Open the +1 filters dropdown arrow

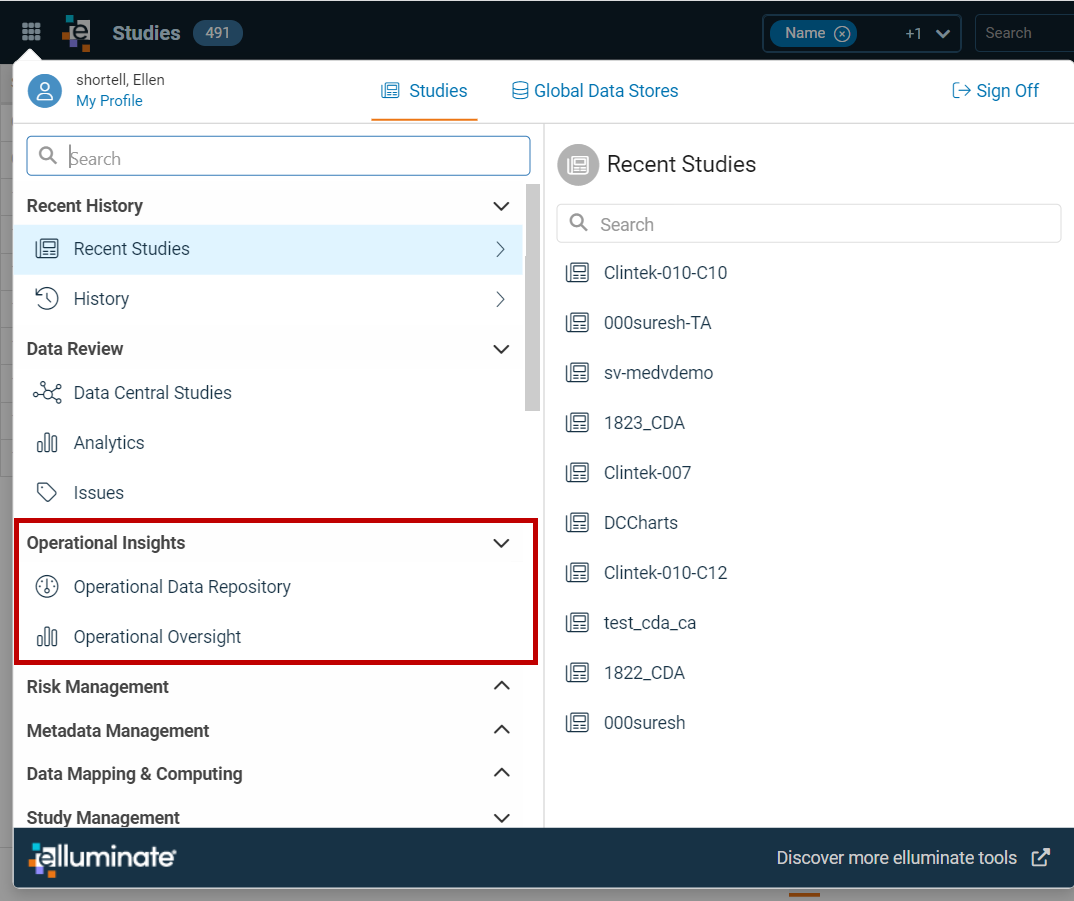coord(943,34)
